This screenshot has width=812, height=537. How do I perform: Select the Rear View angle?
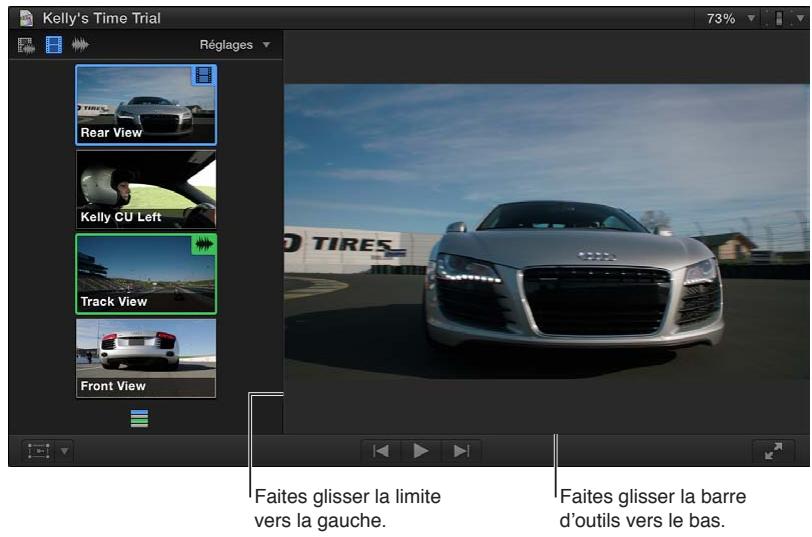click(146, 105)
